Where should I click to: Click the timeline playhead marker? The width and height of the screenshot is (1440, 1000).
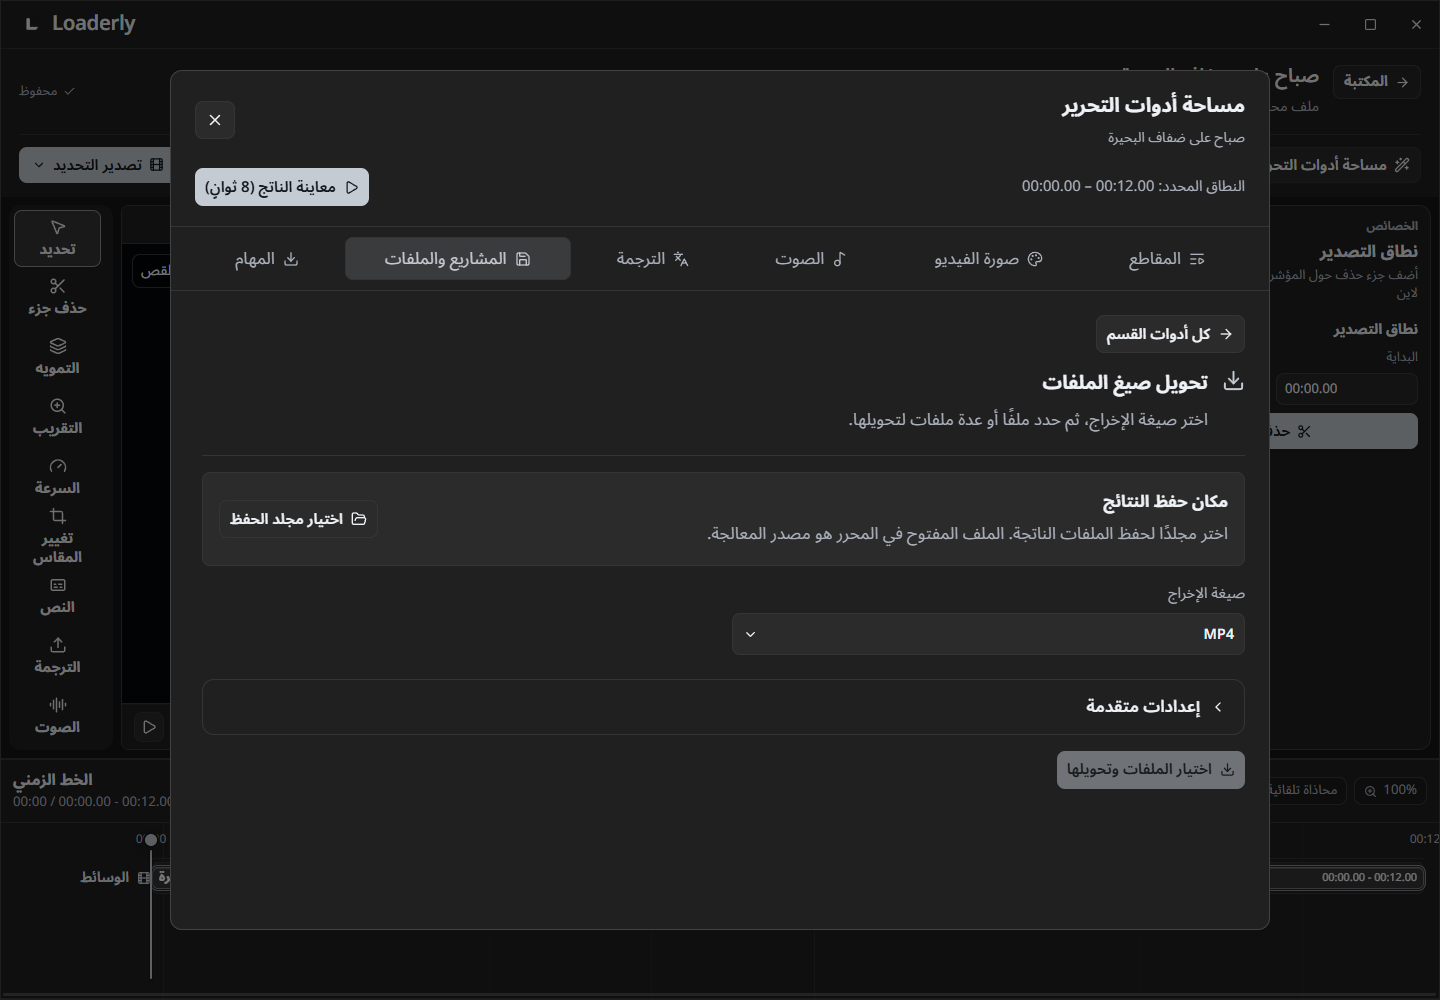tap(151, 840)
